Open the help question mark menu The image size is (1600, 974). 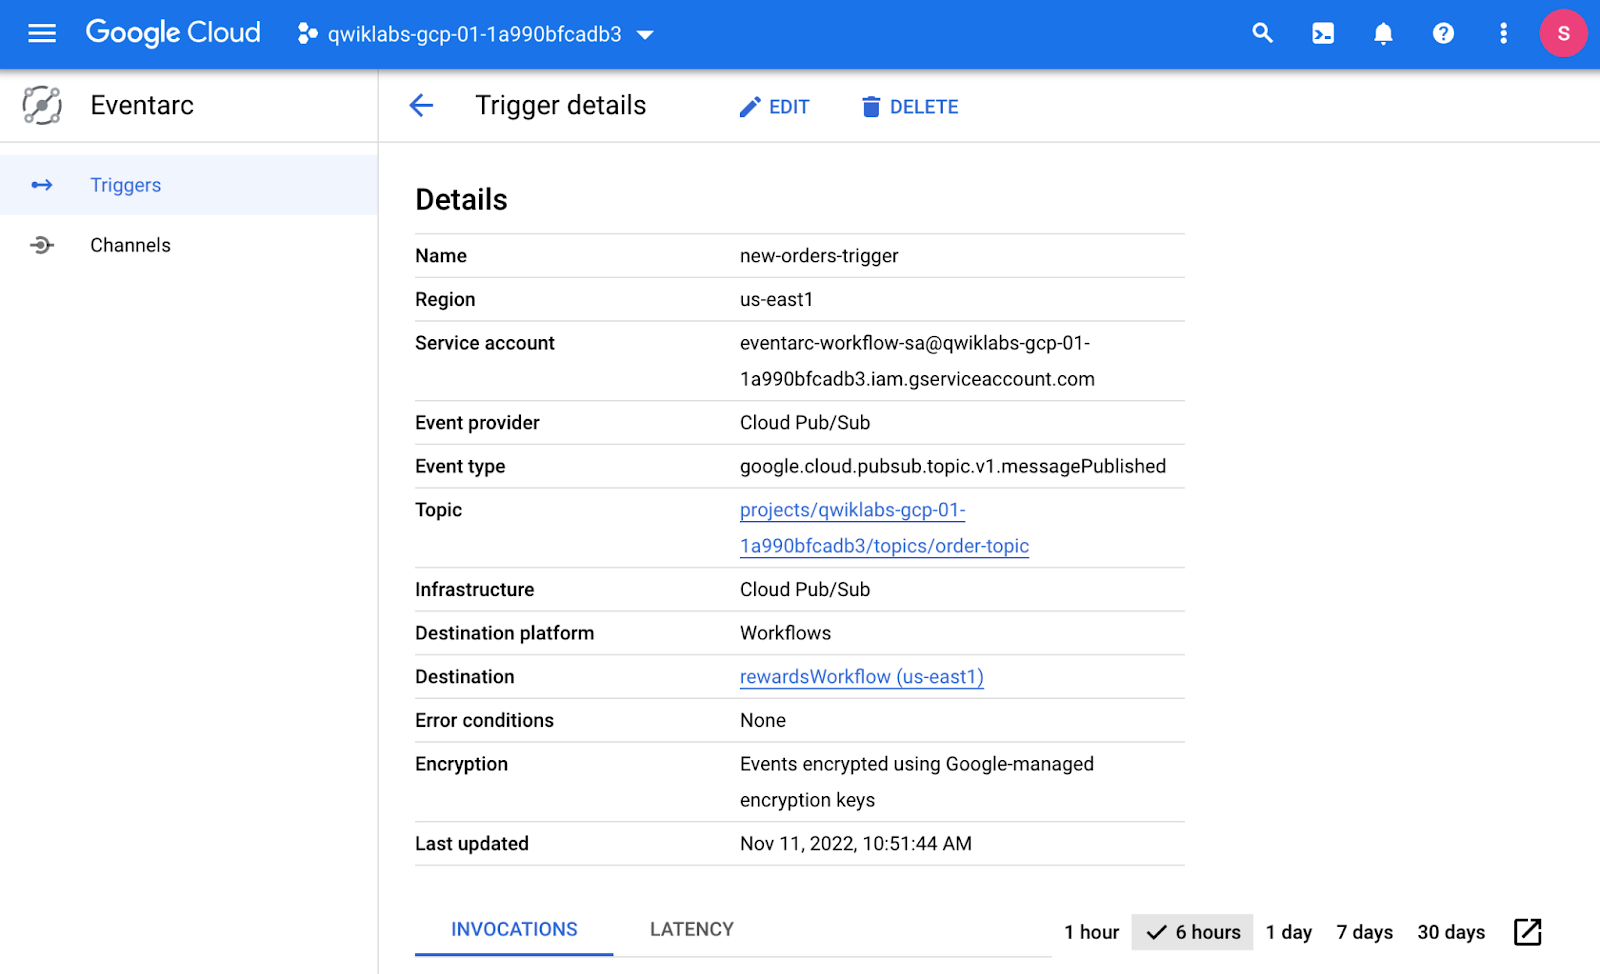click(x=1442, y=34)
